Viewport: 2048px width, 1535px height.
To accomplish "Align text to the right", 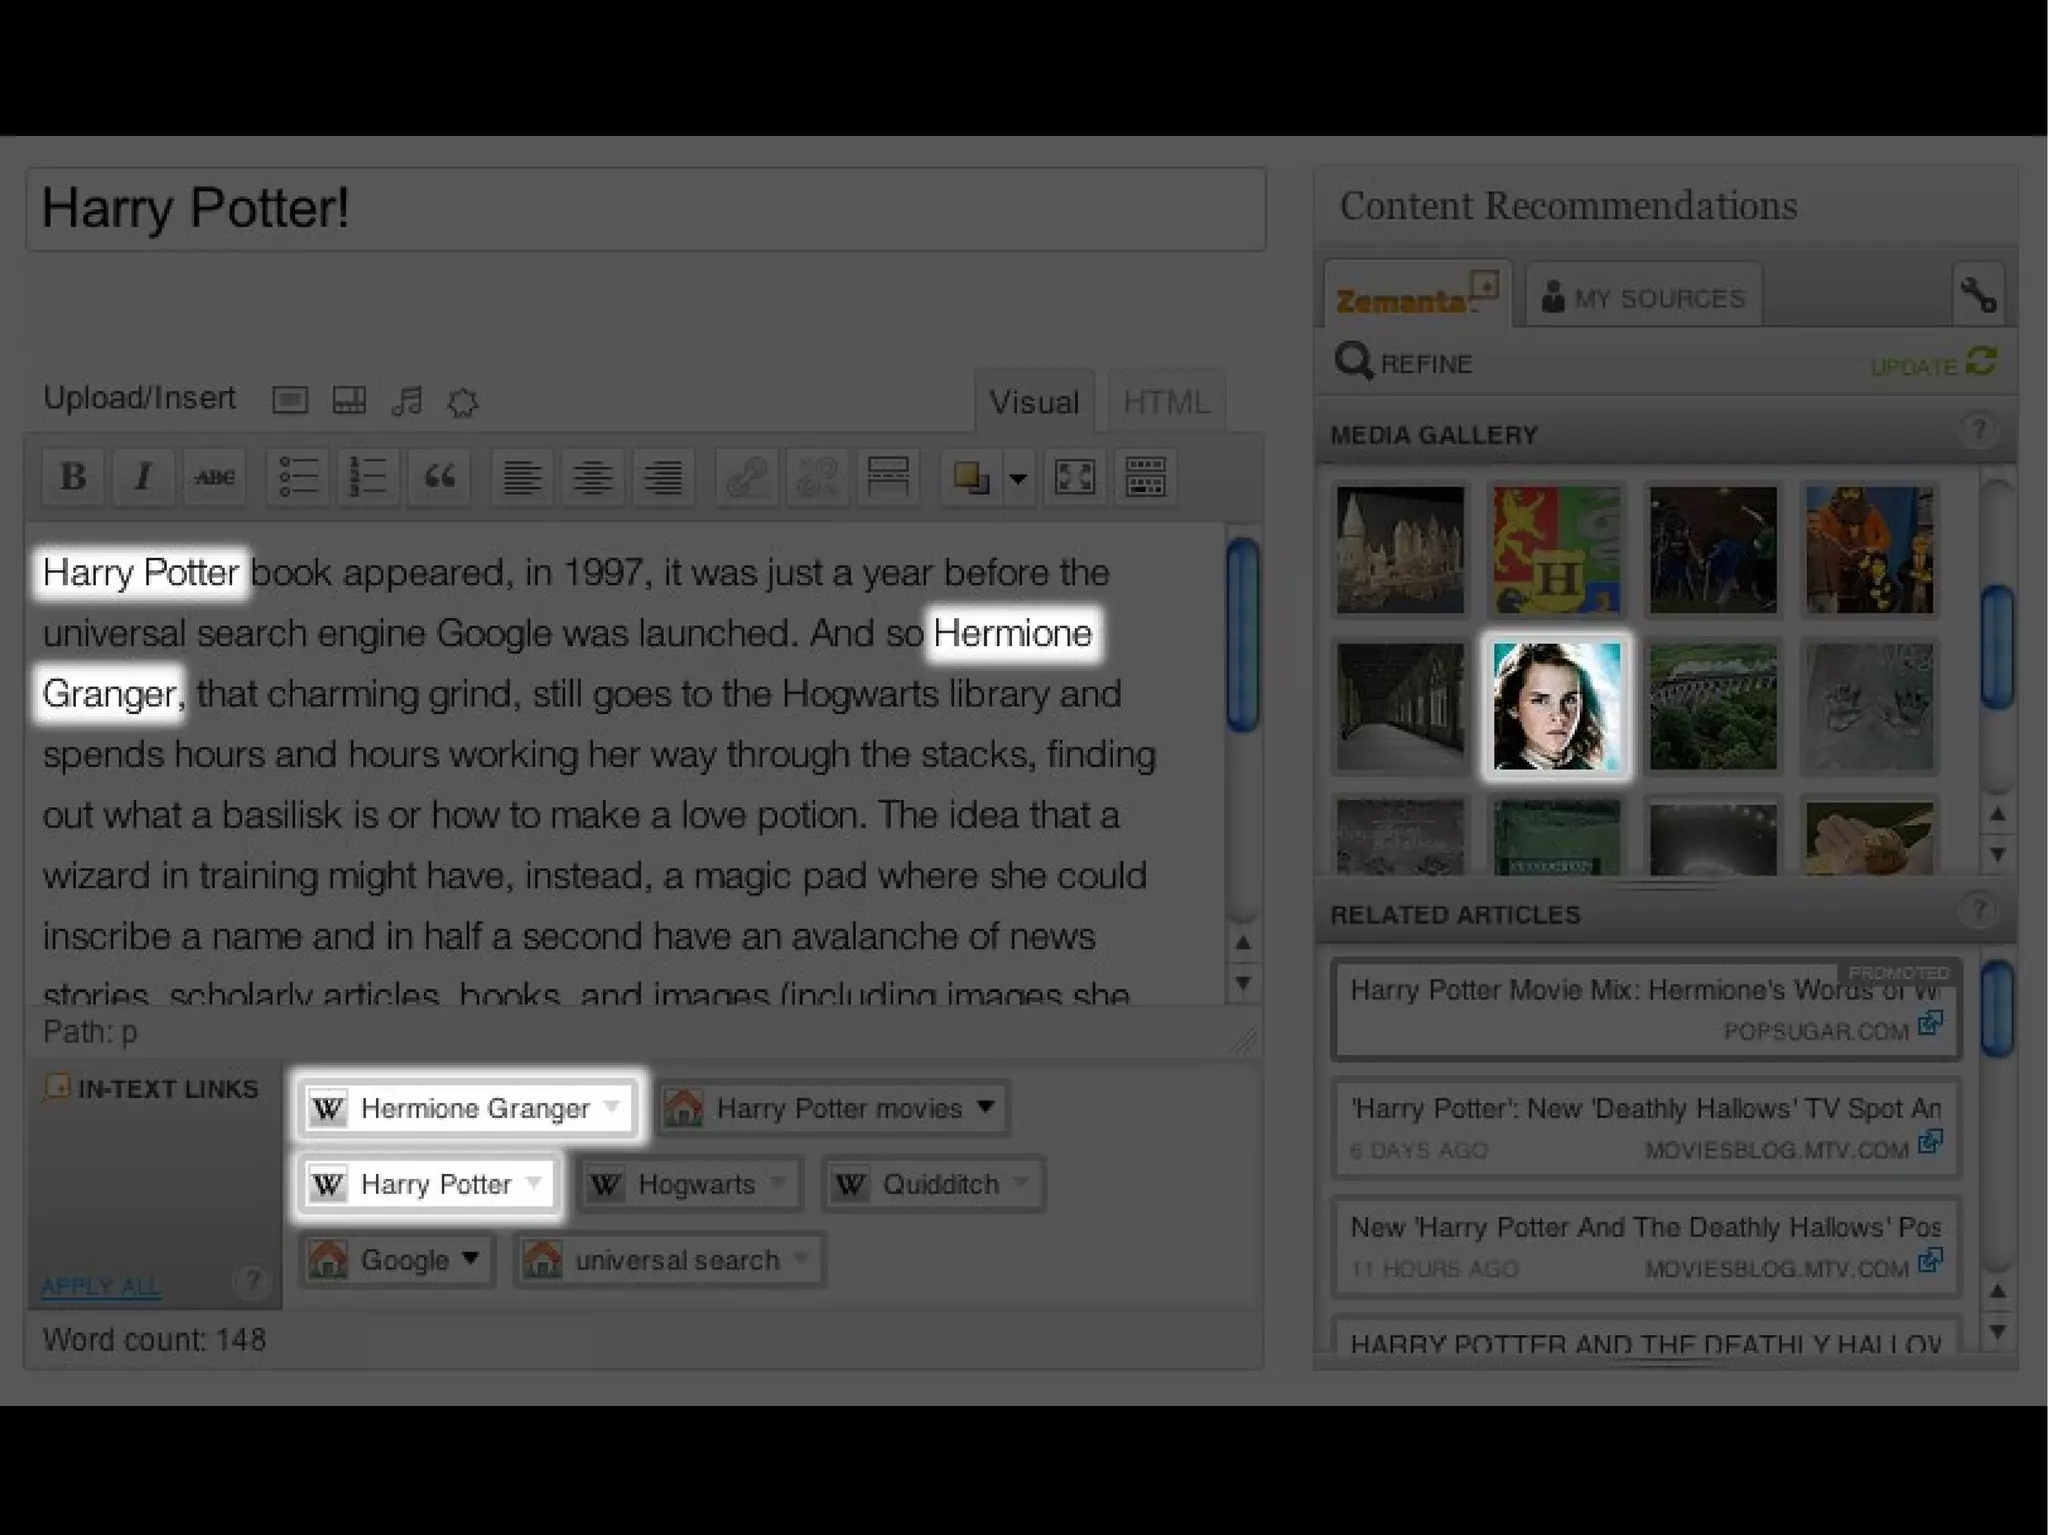I will click(662, 477).
